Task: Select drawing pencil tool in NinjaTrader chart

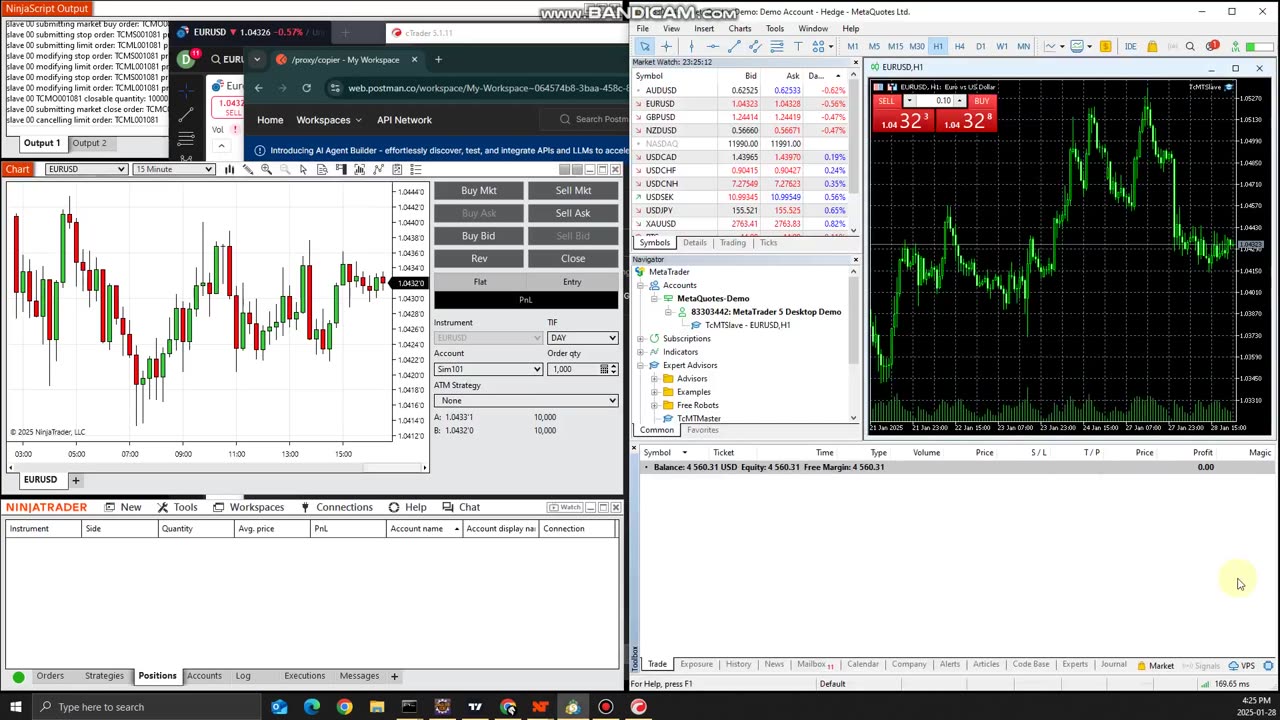Action: [248, 169]
